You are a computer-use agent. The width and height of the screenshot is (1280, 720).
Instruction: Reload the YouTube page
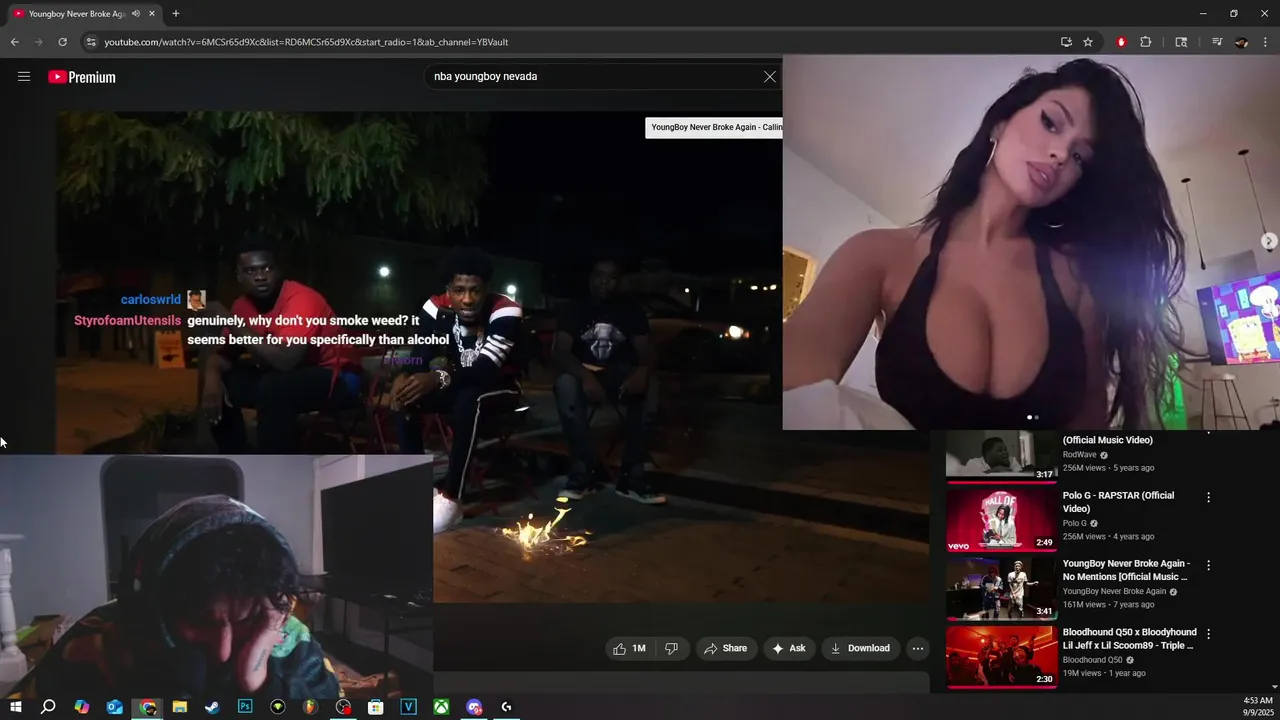(63, 42)
